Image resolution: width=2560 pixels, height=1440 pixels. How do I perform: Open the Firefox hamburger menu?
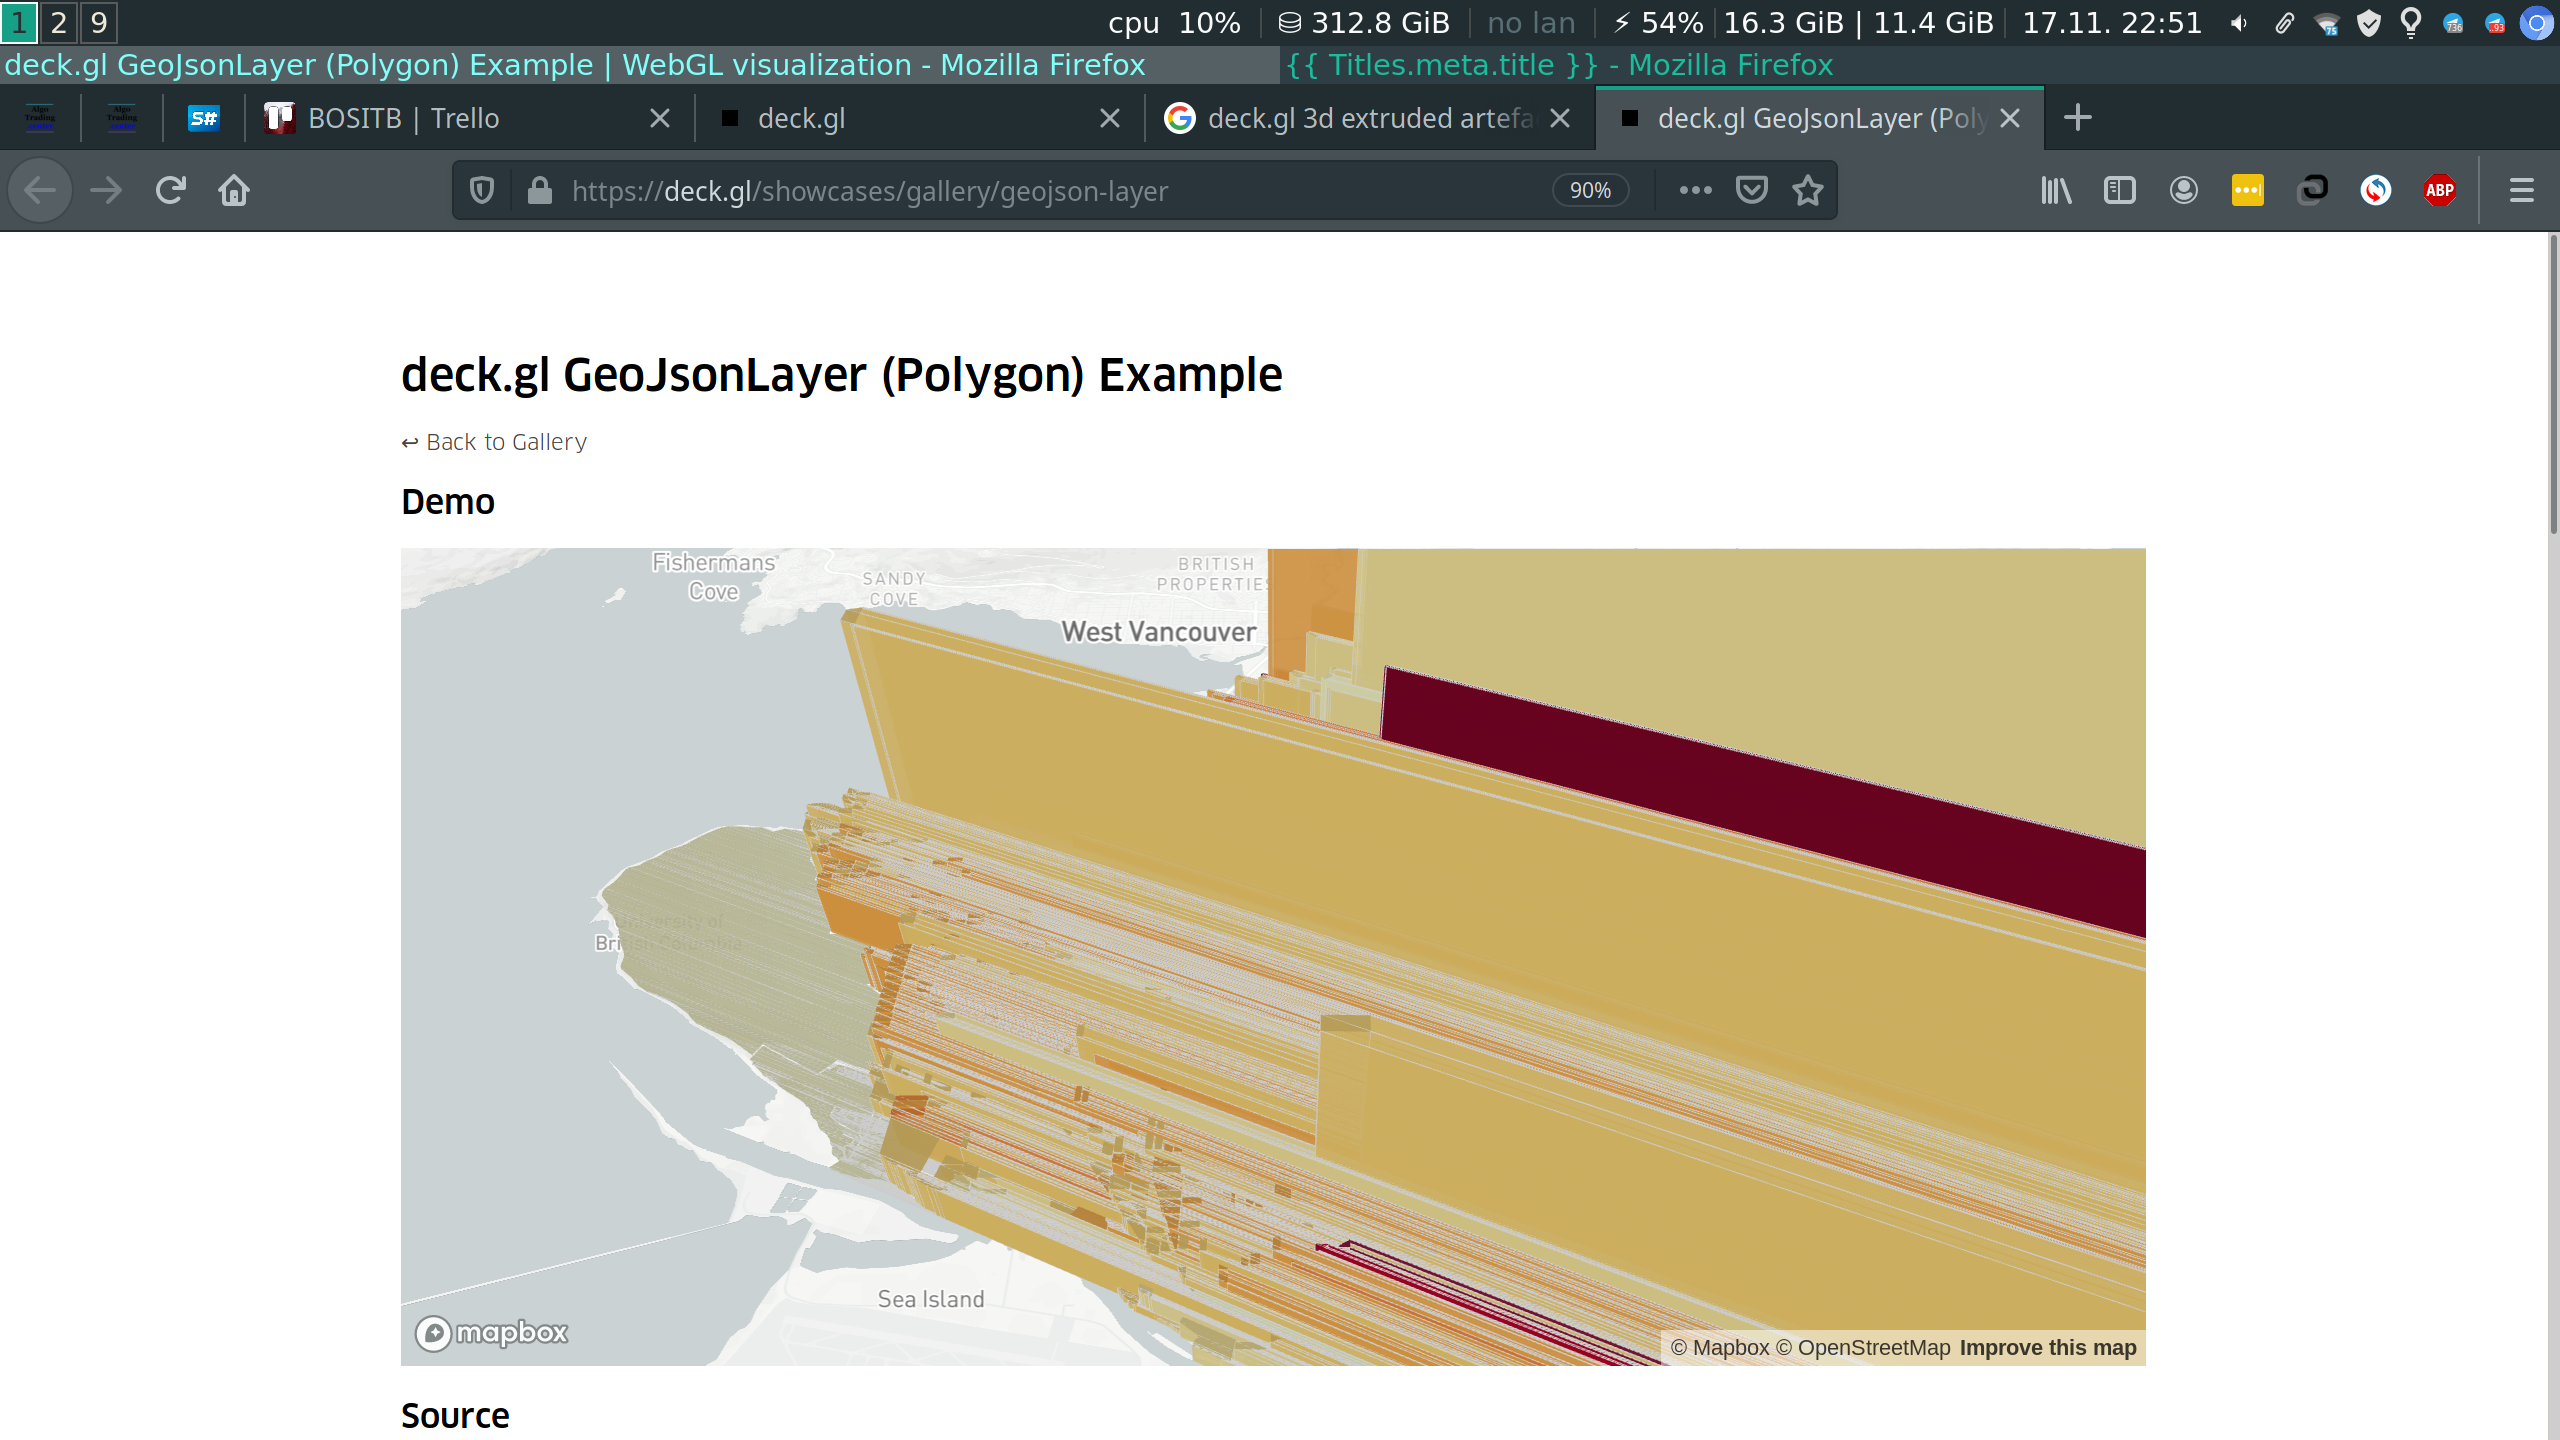coord(2521,190)
